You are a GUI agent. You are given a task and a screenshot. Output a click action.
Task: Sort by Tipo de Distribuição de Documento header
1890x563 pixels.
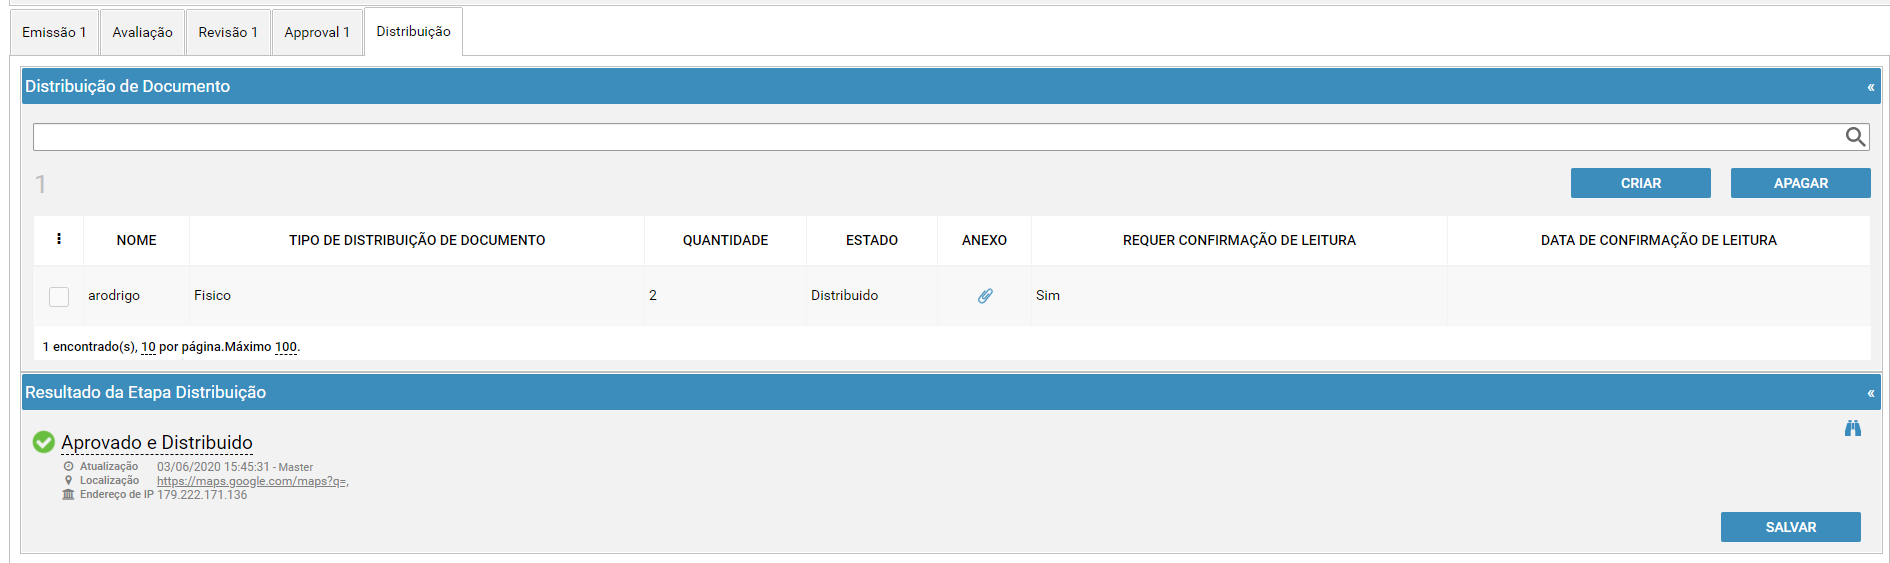pyautogui.click(x=417, y=240)
